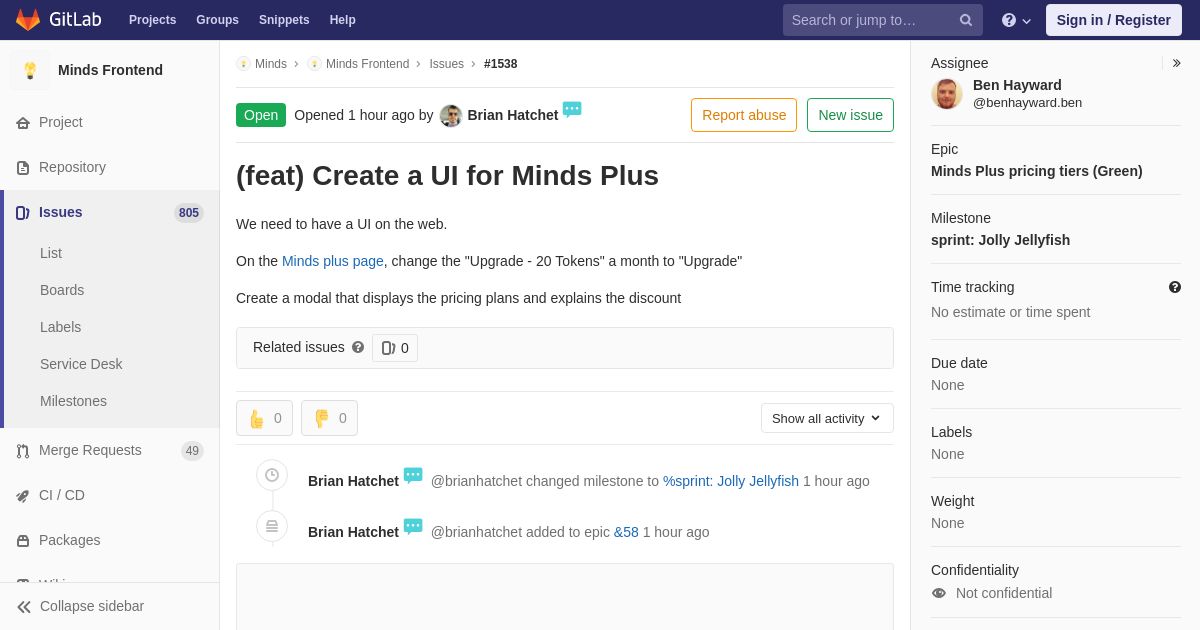Click the Repository file icon in sidebar
The width and height of the screenshot is (1200, 630).
(23, 168)
